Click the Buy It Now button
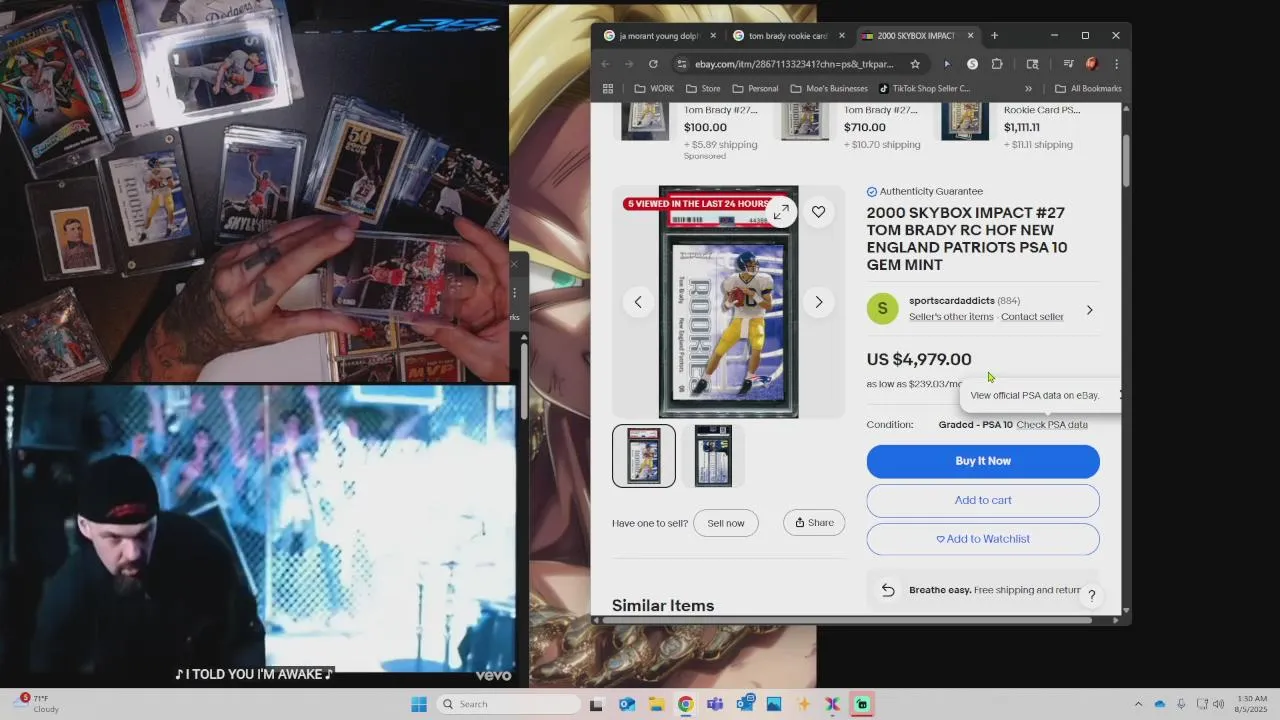Image resolution: width=1280 pixels, height=720 pixels. tap(983, 461)
